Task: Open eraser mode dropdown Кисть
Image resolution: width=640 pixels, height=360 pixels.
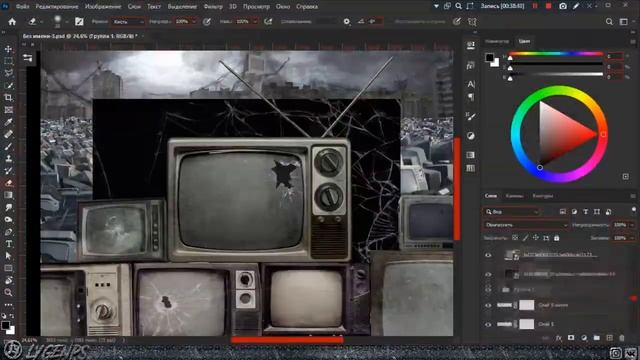Action: tap(128, 22)
